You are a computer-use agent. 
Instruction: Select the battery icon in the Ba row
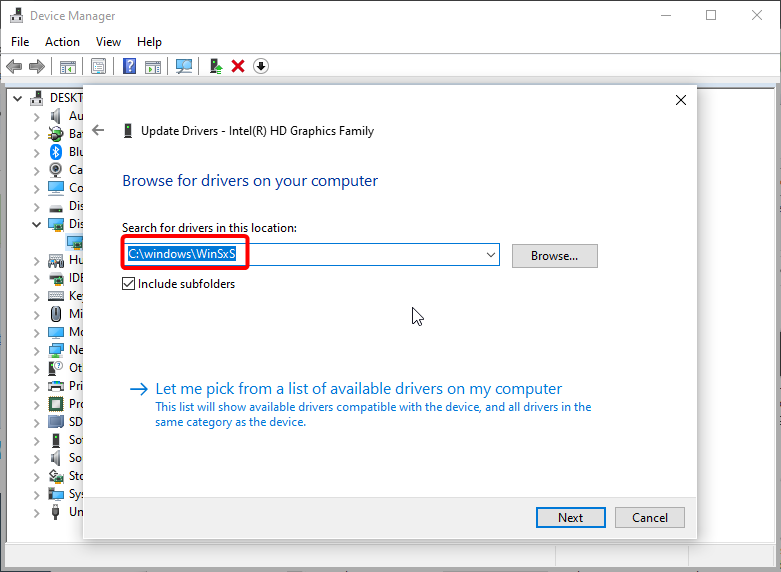pos(56,134)
